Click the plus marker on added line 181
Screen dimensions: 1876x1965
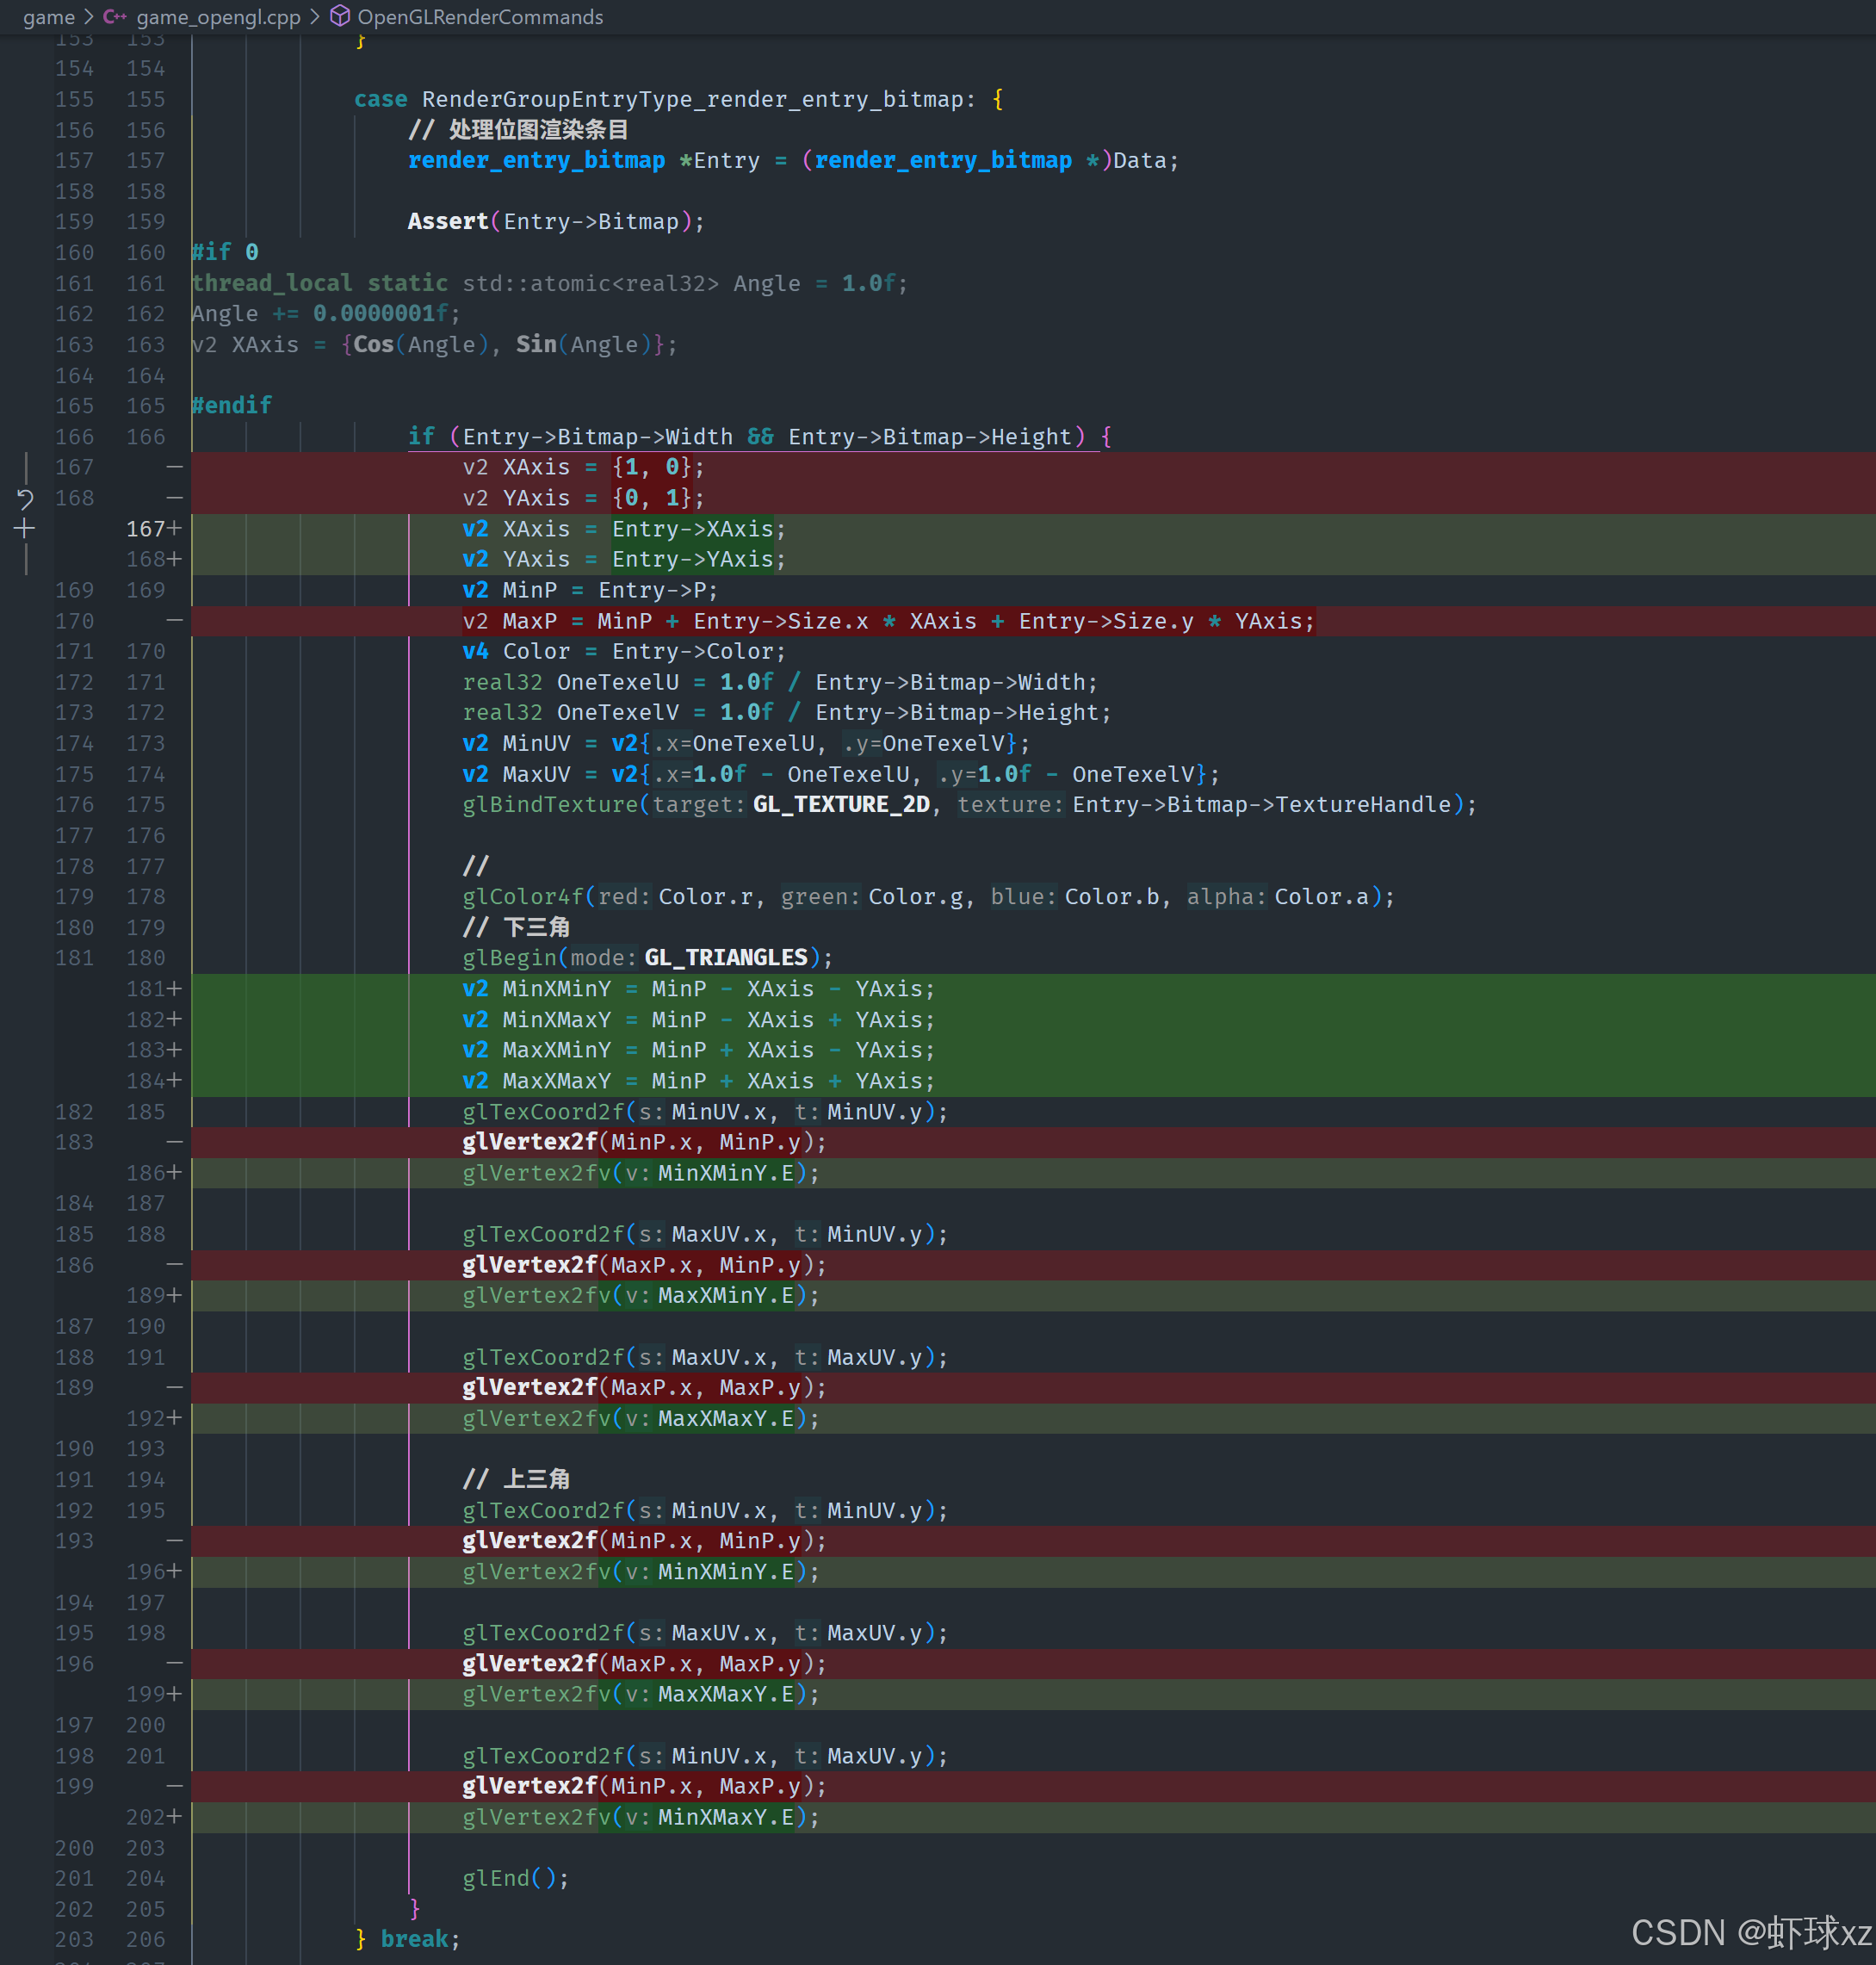tap(175, 989)
